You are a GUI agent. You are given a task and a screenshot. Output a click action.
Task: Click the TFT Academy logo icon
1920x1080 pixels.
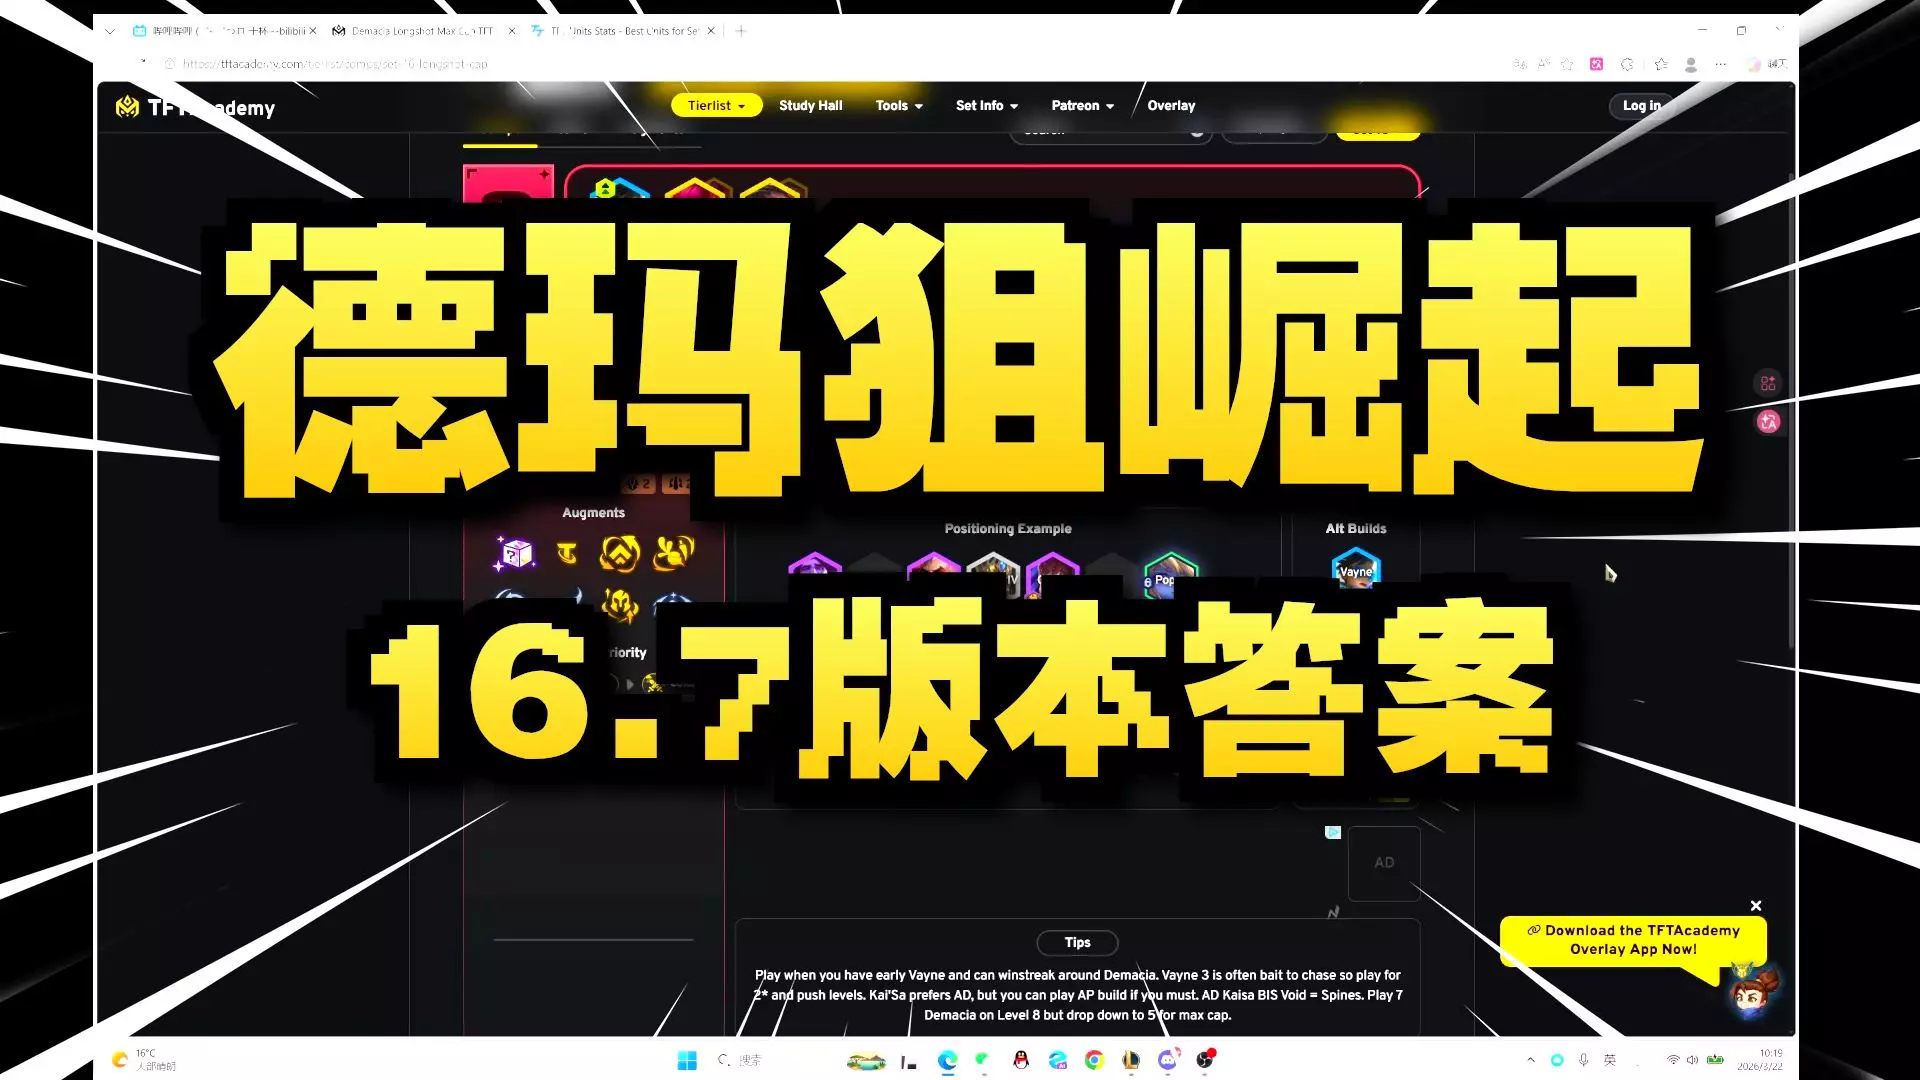[x=128, y=107]
